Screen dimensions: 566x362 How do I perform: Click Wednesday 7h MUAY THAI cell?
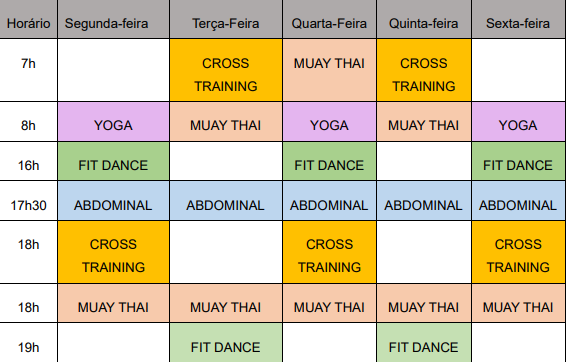330,70
